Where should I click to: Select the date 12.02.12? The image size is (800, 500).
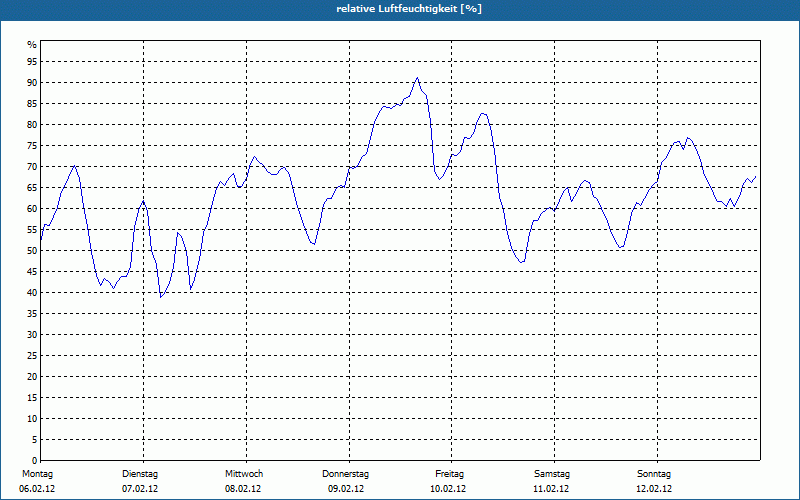(654, 489)
